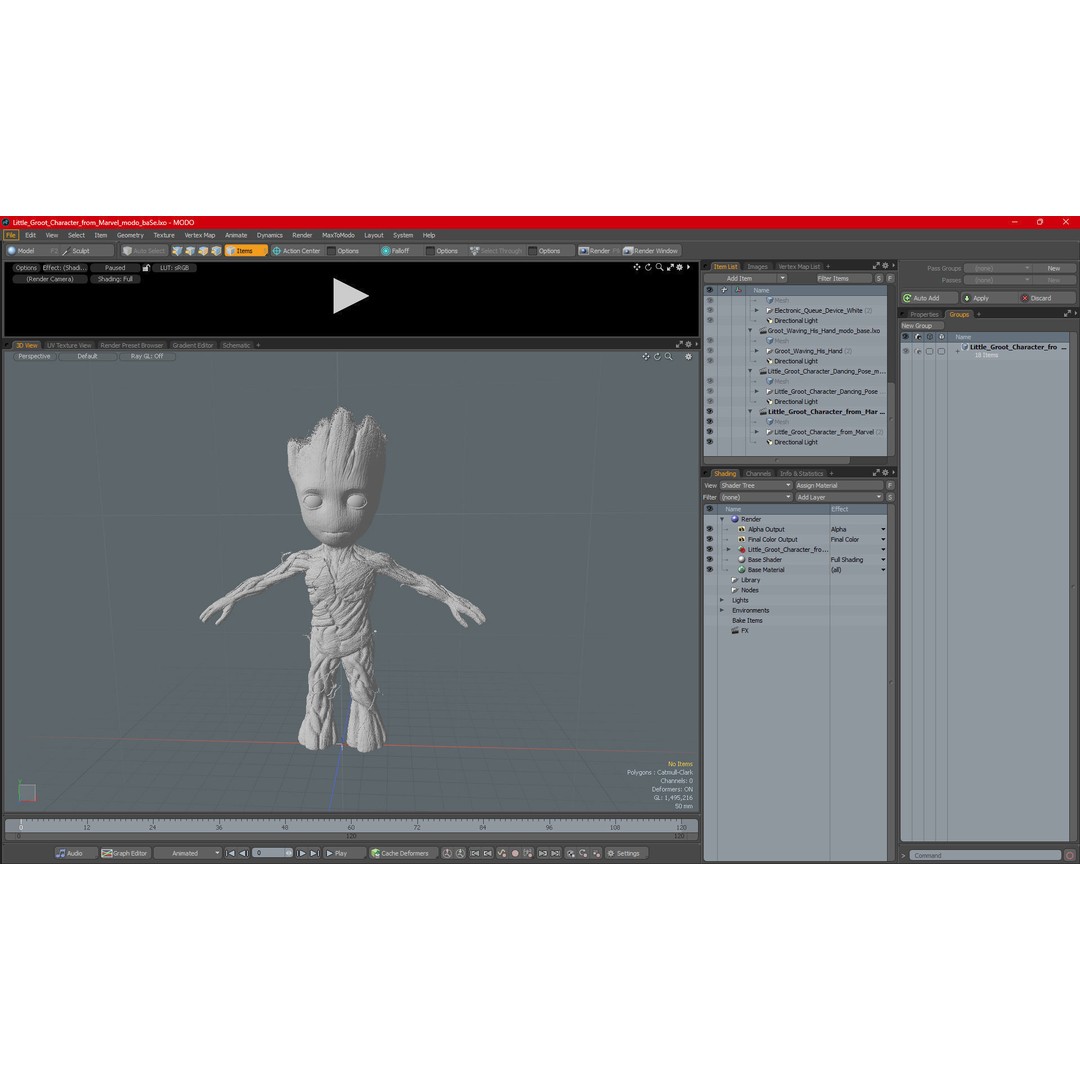Open Item List panel gear icon

click(885, 266)
